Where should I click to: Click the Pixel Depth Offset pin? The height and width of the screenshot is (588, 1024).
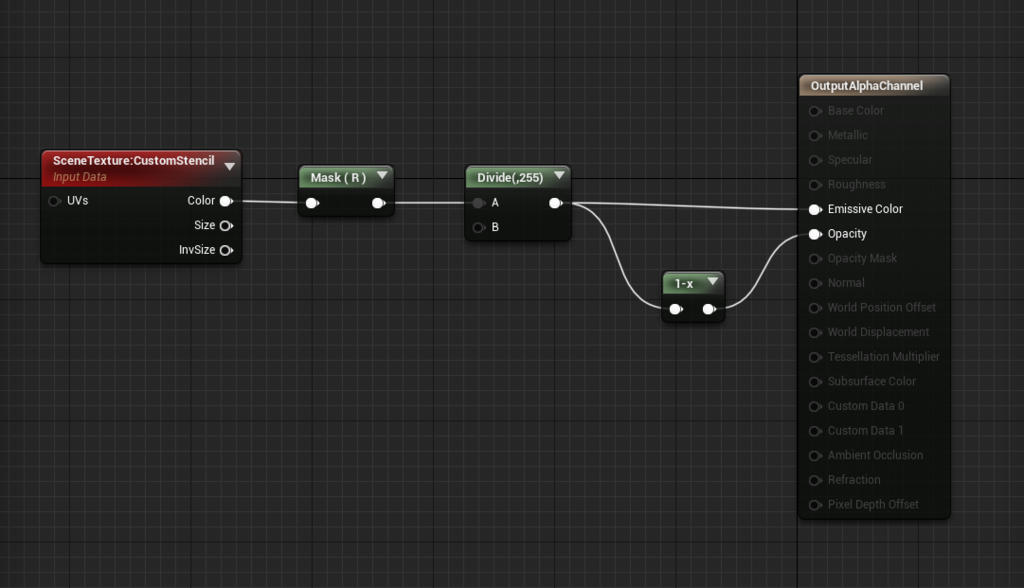[x=815, y=505]
